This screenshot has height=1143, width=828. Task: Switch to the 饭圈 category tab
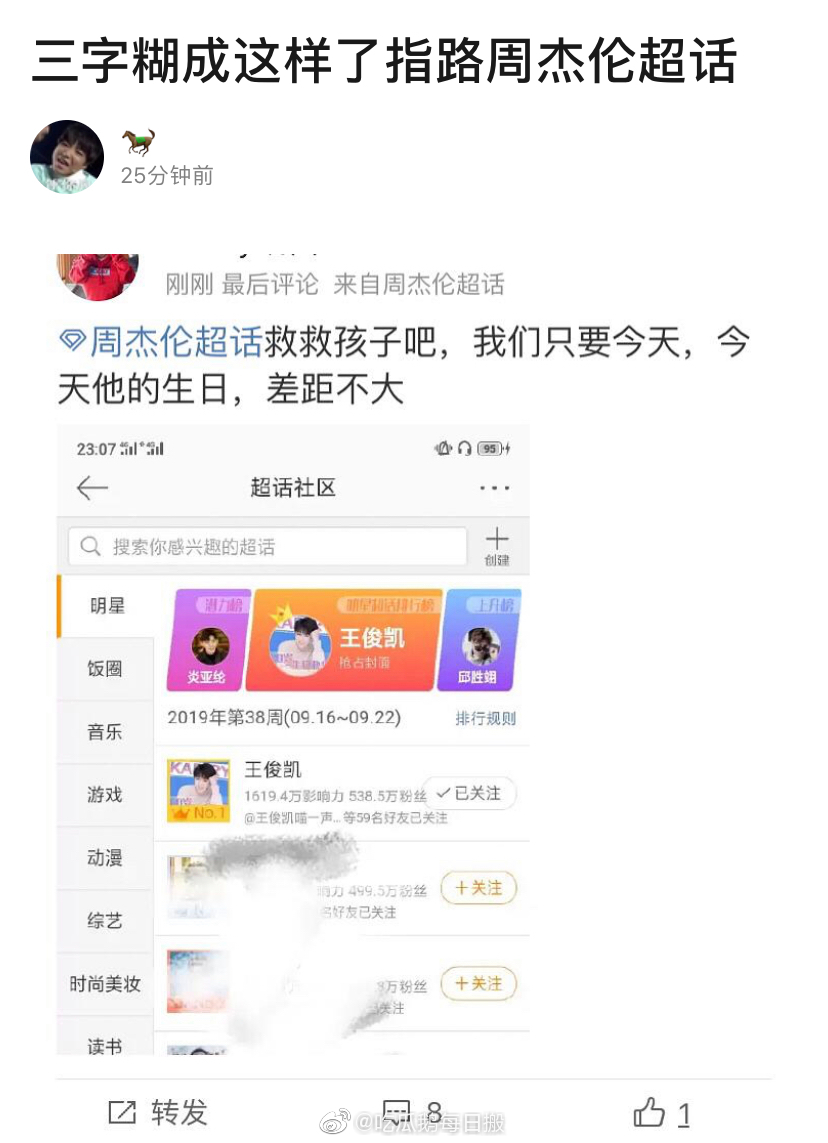105,668
